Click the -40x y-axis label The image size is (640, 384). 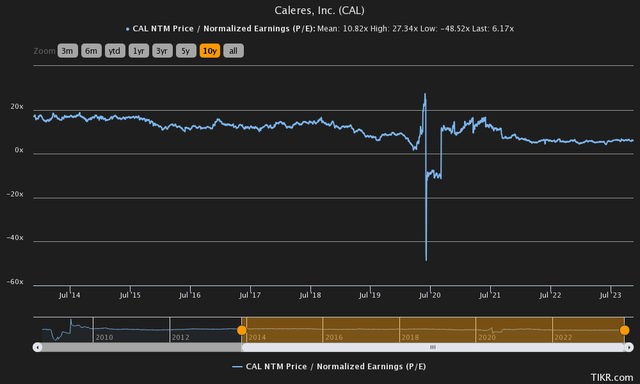15,238
